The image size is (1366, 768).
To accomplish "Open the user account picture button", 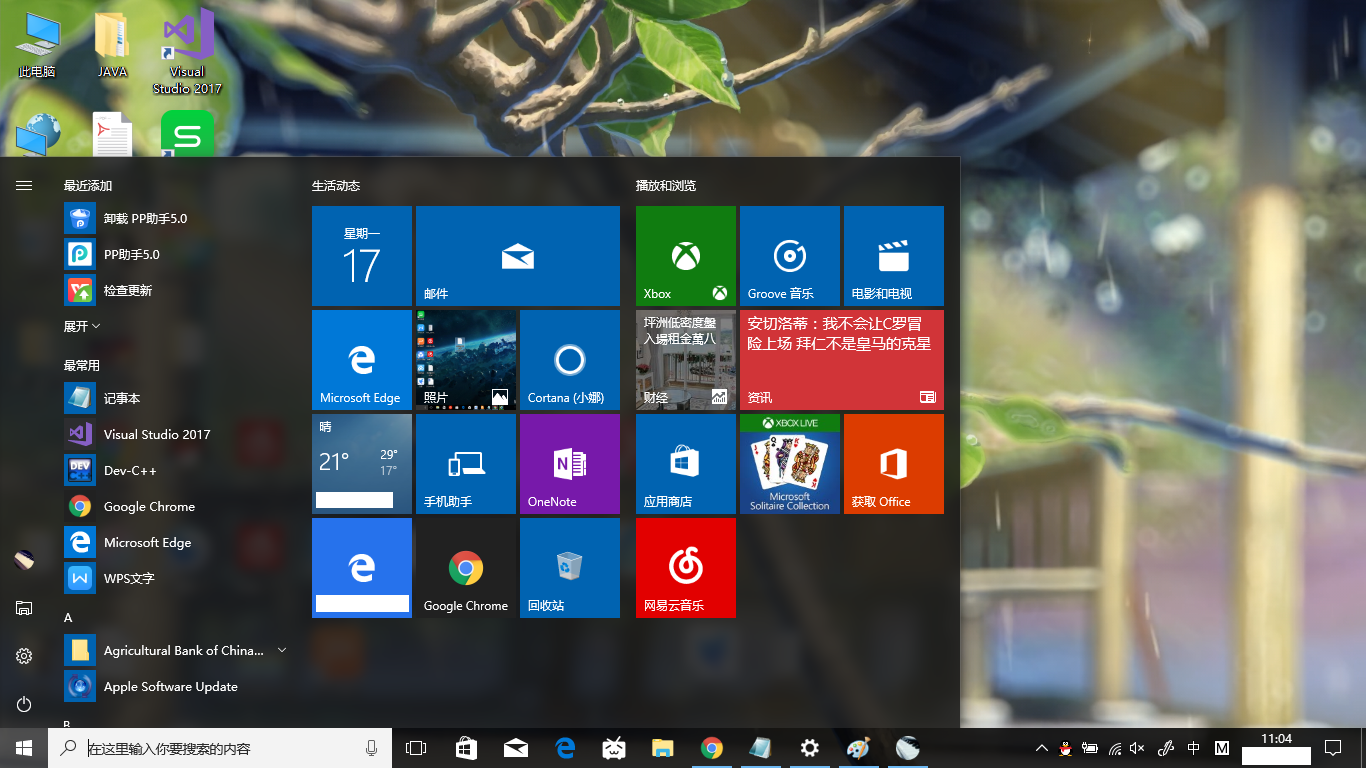I will [24, 560].
